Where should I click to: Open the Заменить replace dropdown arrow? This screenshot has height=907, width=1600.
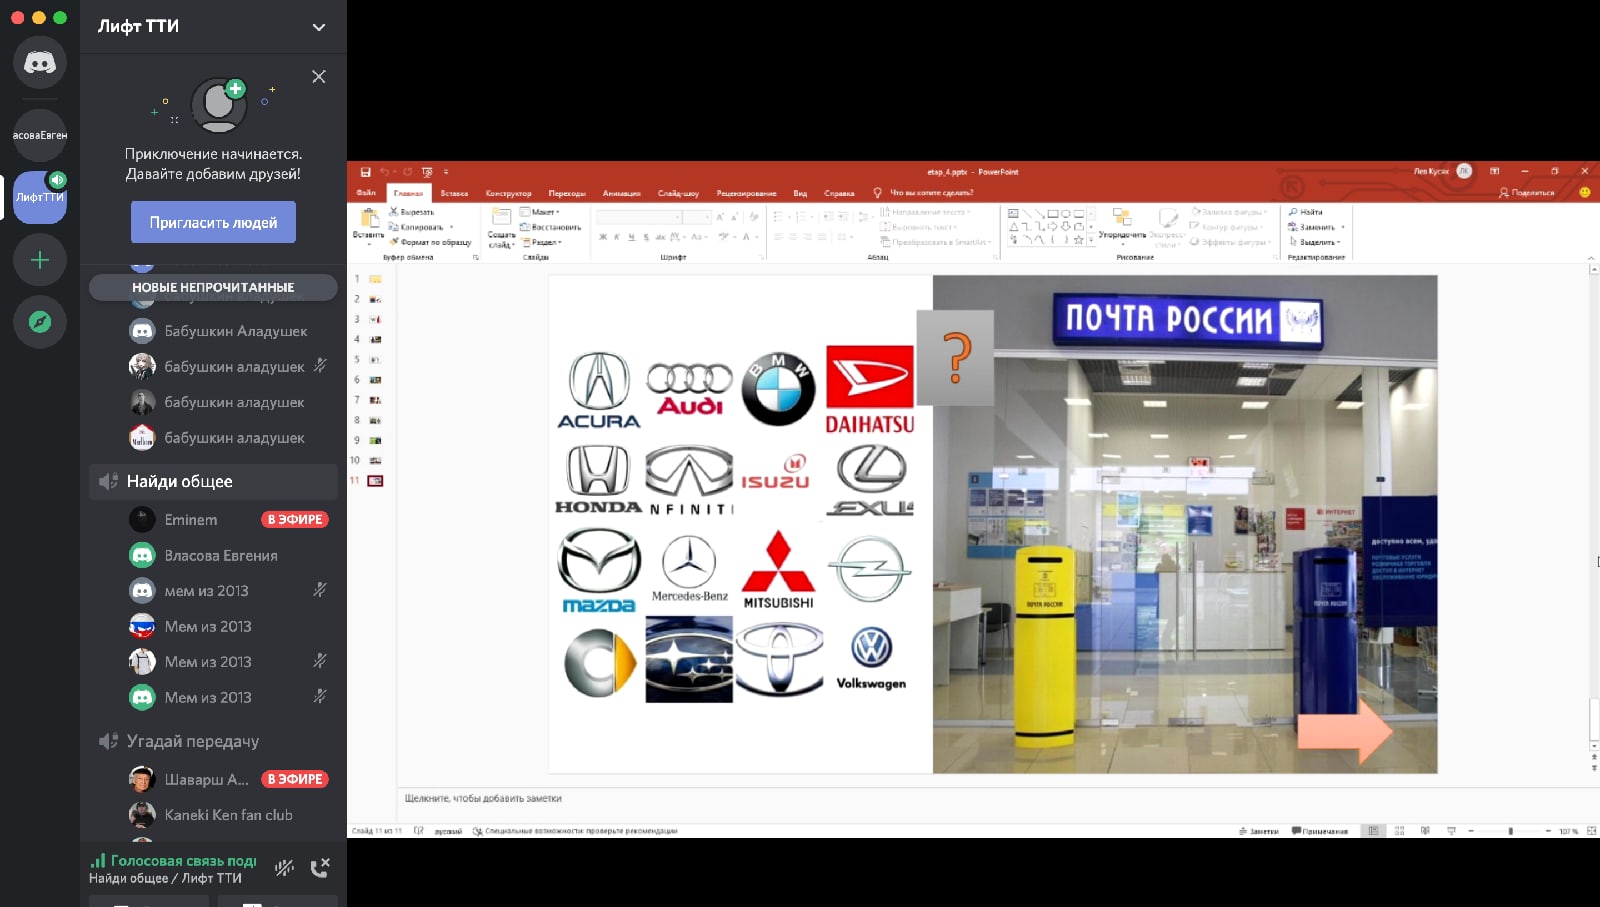pyautogui.click(x=1342, y=227)
